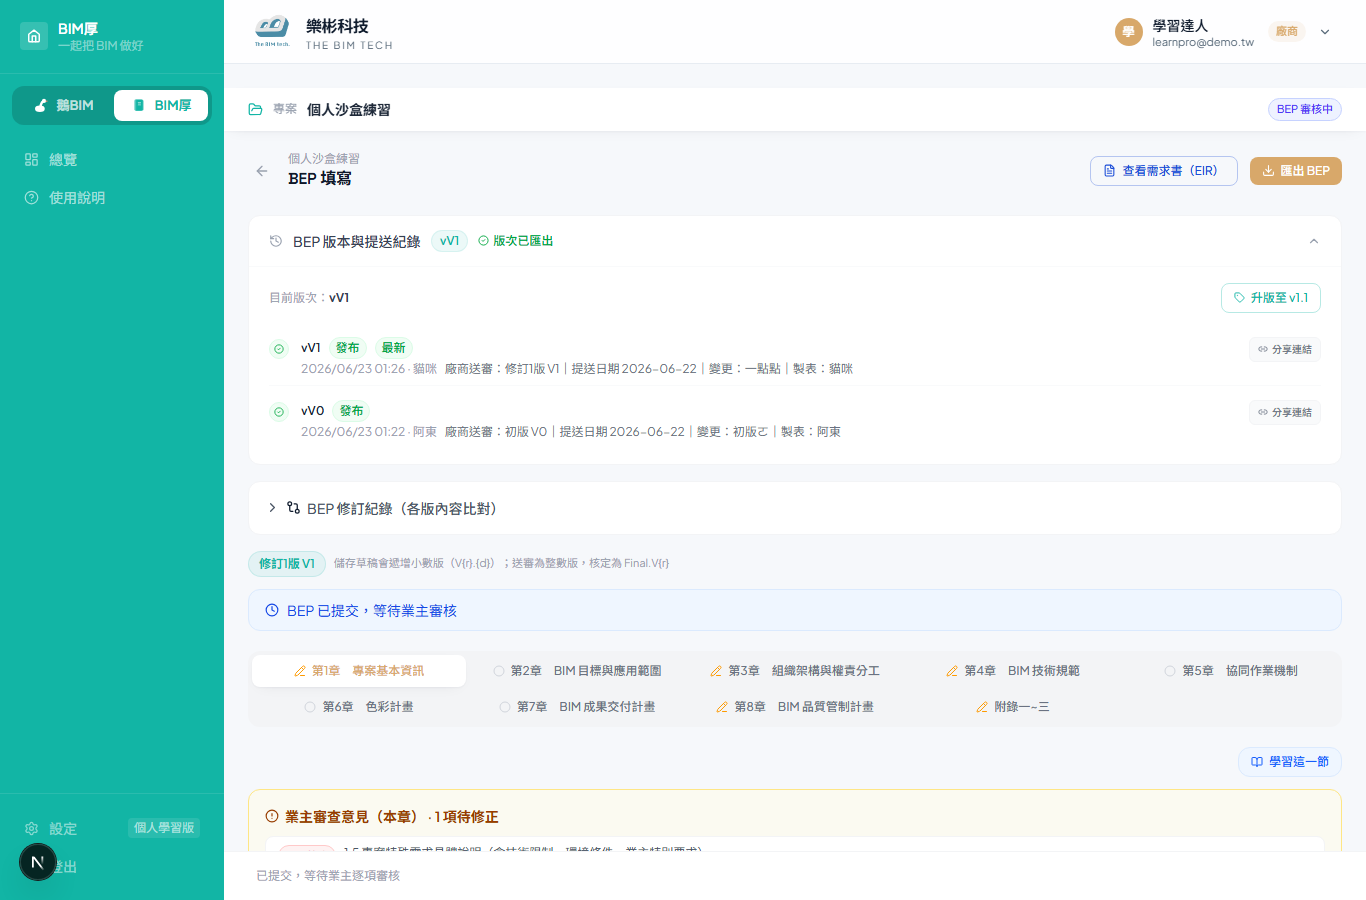
Task: Expand BEP 修訂紀錄 (各版內容比對)
Action: point(795,509)
